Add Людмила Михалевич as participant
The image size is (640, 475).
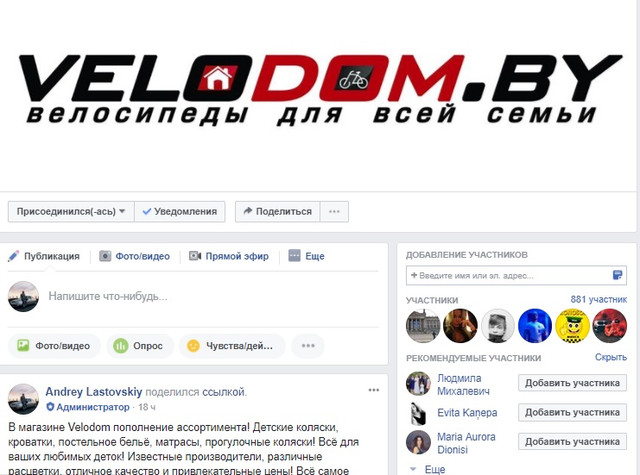click(x=572, y=383)
